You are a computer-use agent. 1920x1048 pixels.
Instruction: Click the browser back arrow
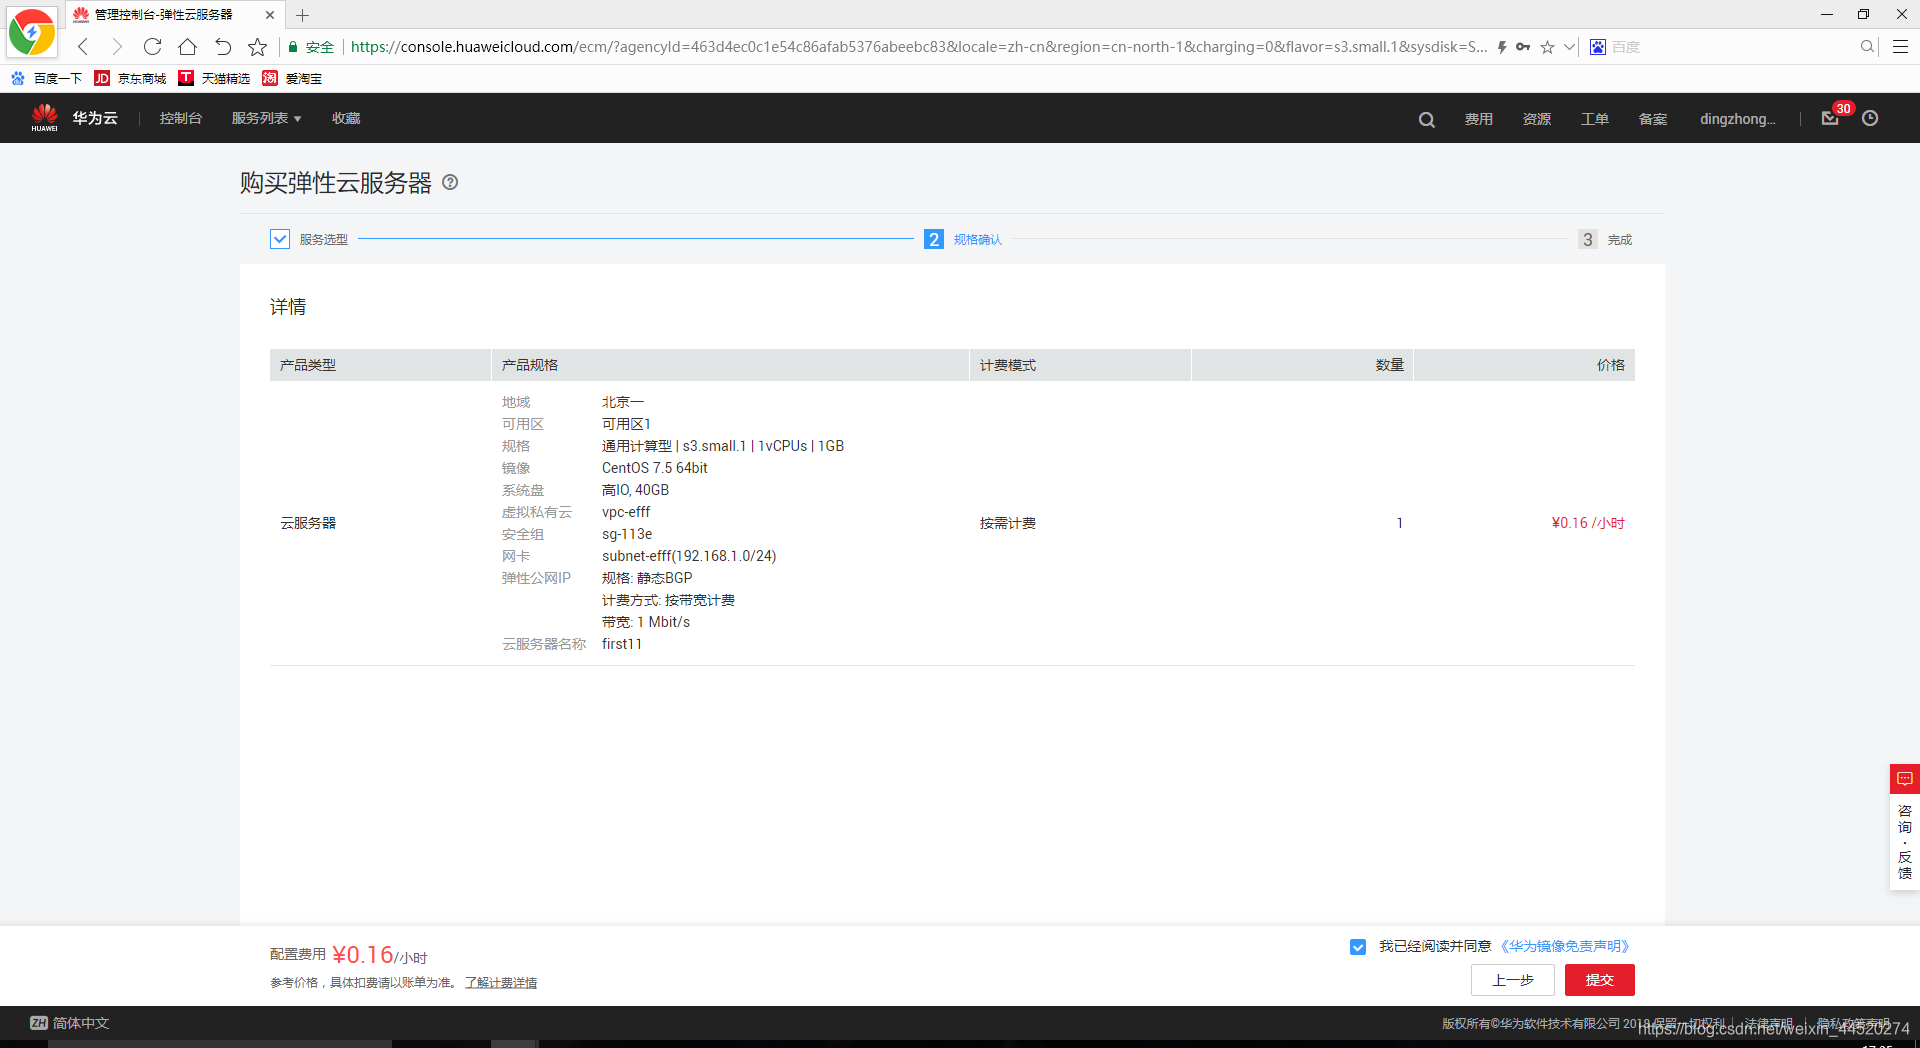83,47
